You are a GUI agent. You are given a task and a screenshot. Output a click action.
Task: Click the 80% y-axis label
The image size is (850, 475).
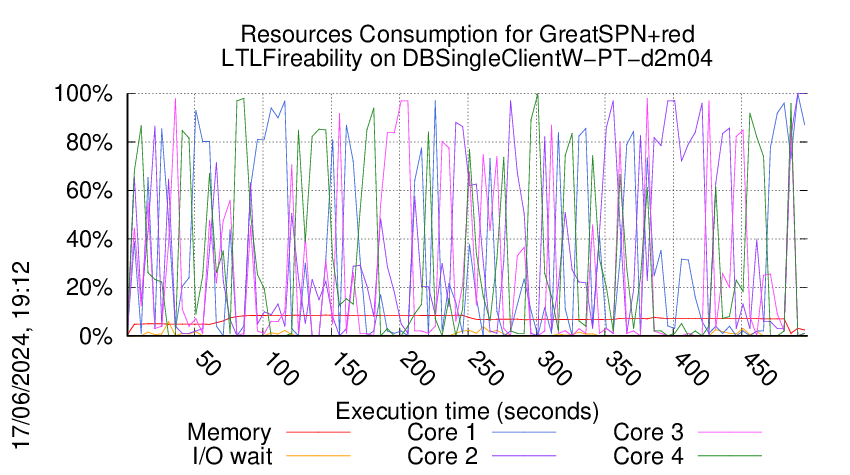(89, 143)
